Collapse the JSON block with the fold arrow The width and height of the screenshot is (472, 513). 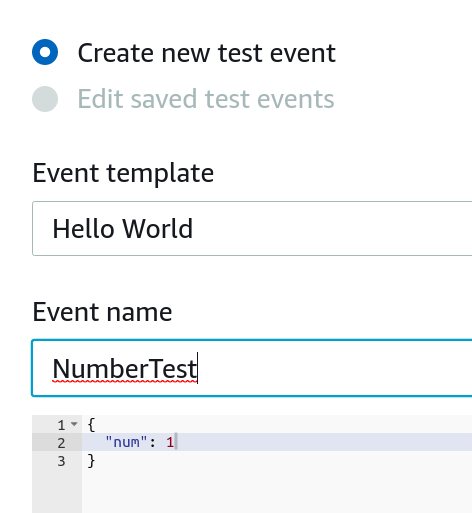(x=74, y=424)
